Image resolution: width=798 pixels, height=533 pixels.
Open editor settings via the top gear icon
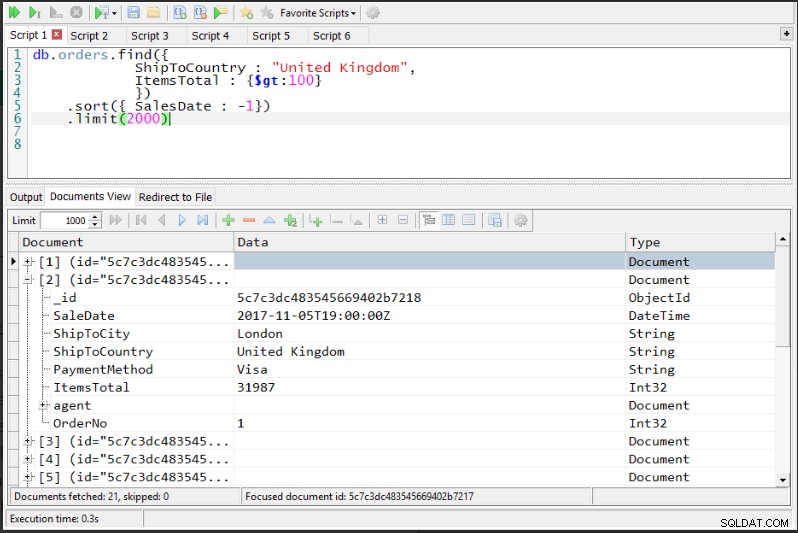point(373,13)
